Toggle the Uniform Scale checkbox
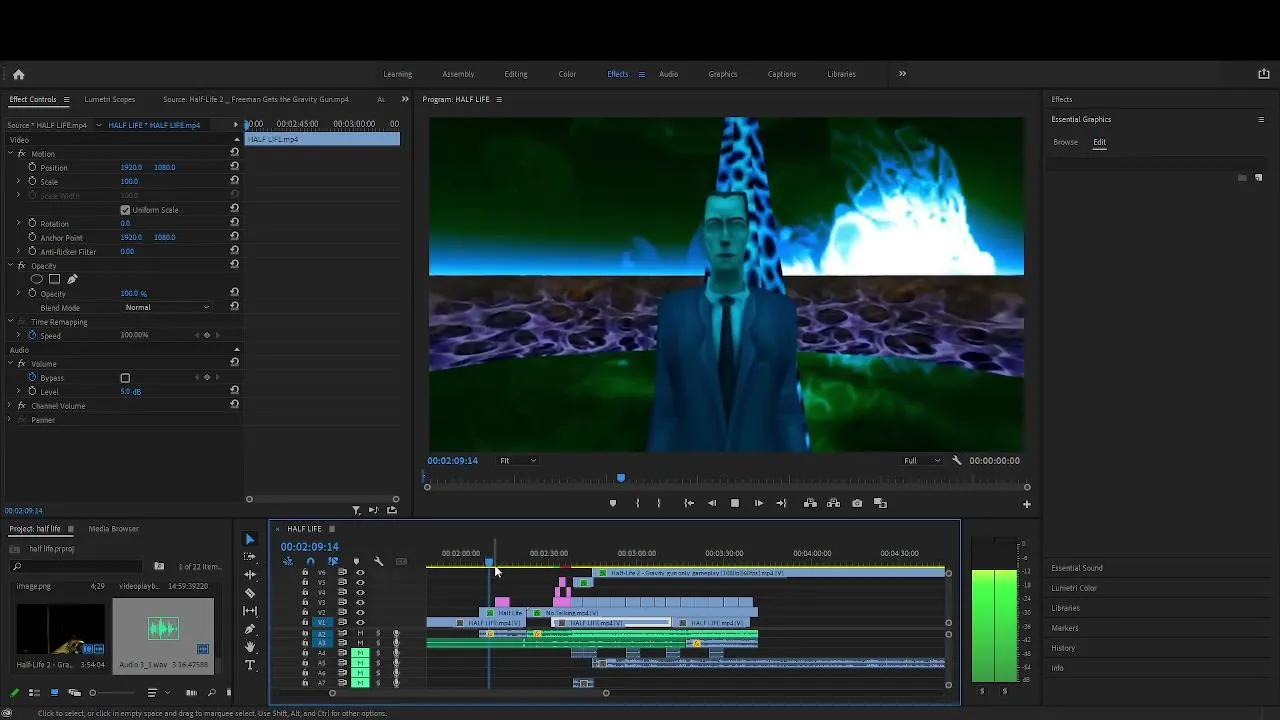 point(125,210)
